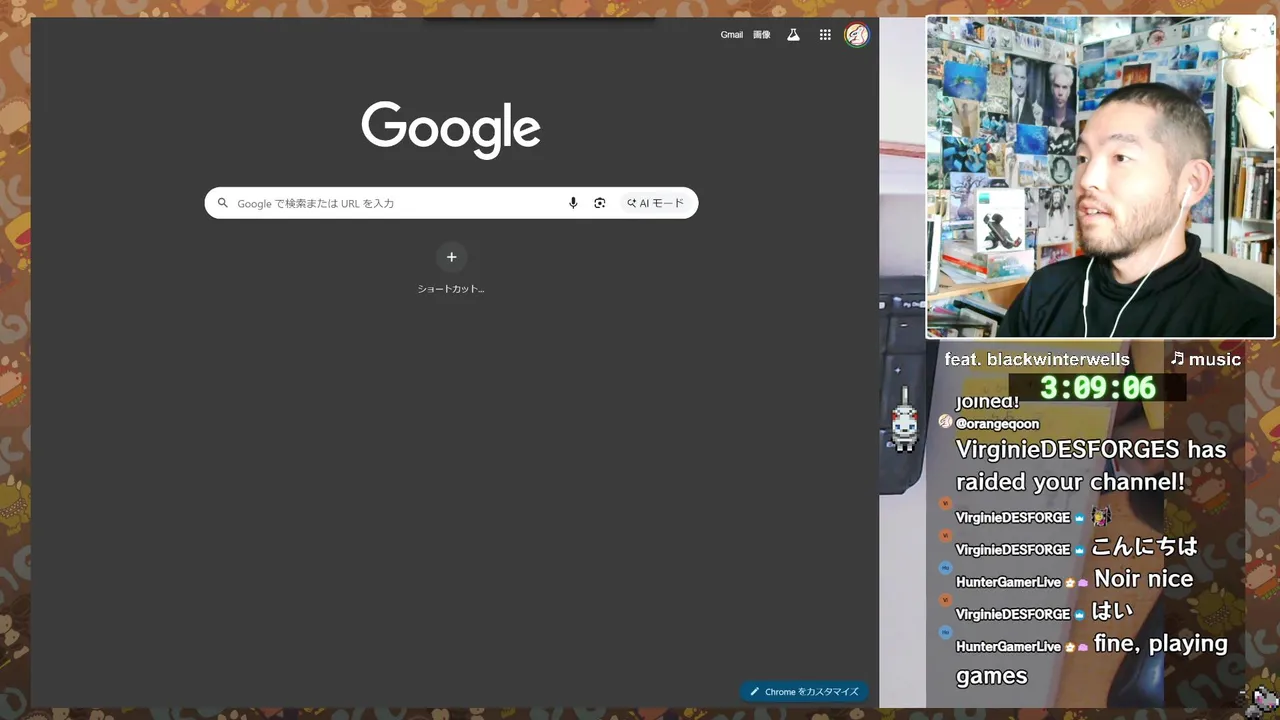
Task: Click fine, playing games chat message
Action: point(1091,659)
